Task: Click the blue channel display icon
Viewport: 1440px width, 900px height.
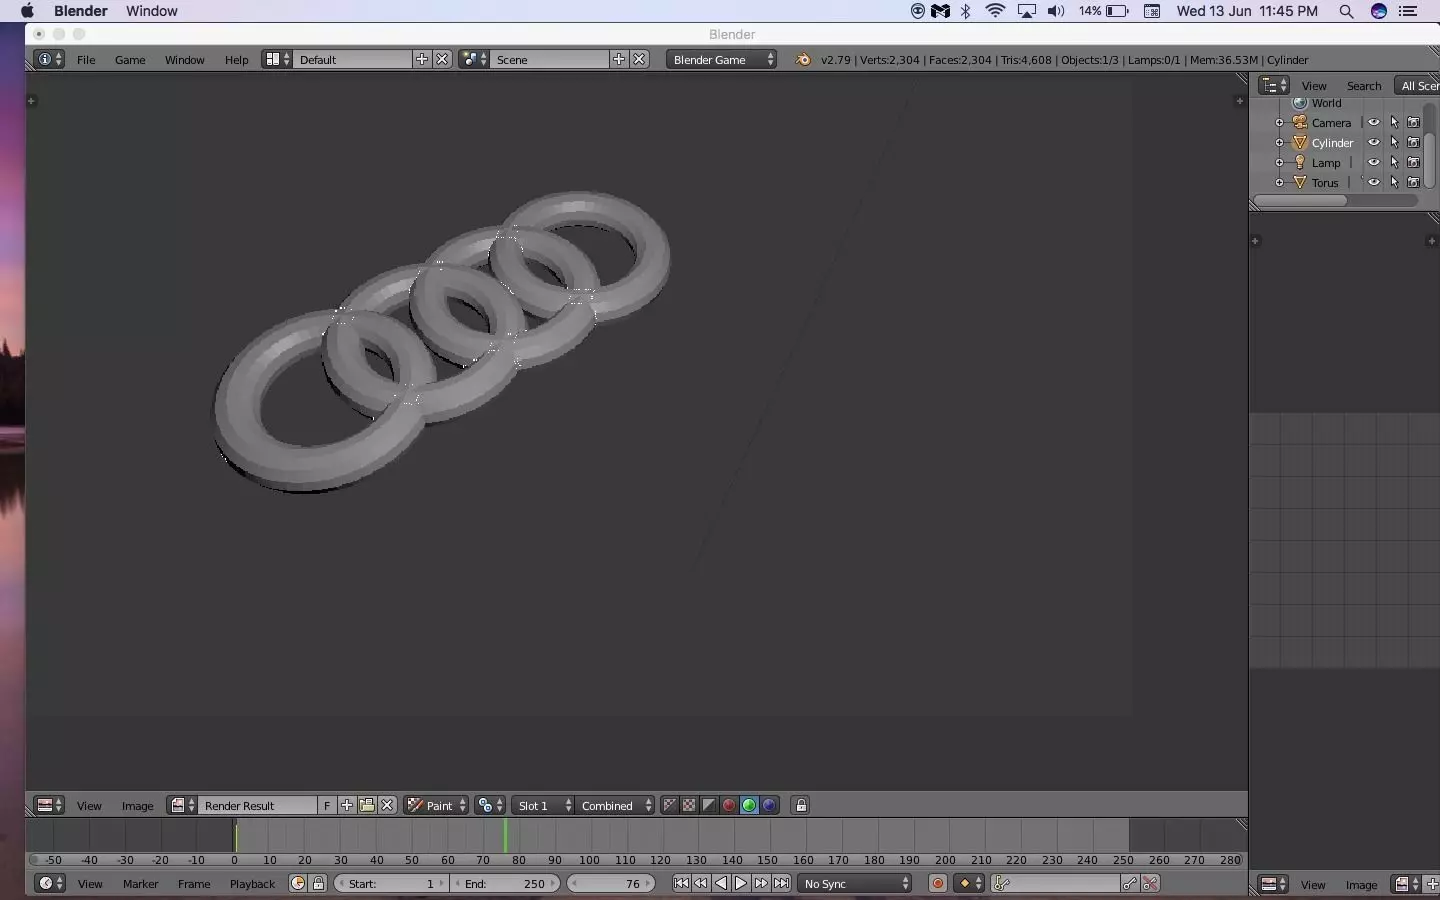Action: pyautogui.click(x=769, y=805)
